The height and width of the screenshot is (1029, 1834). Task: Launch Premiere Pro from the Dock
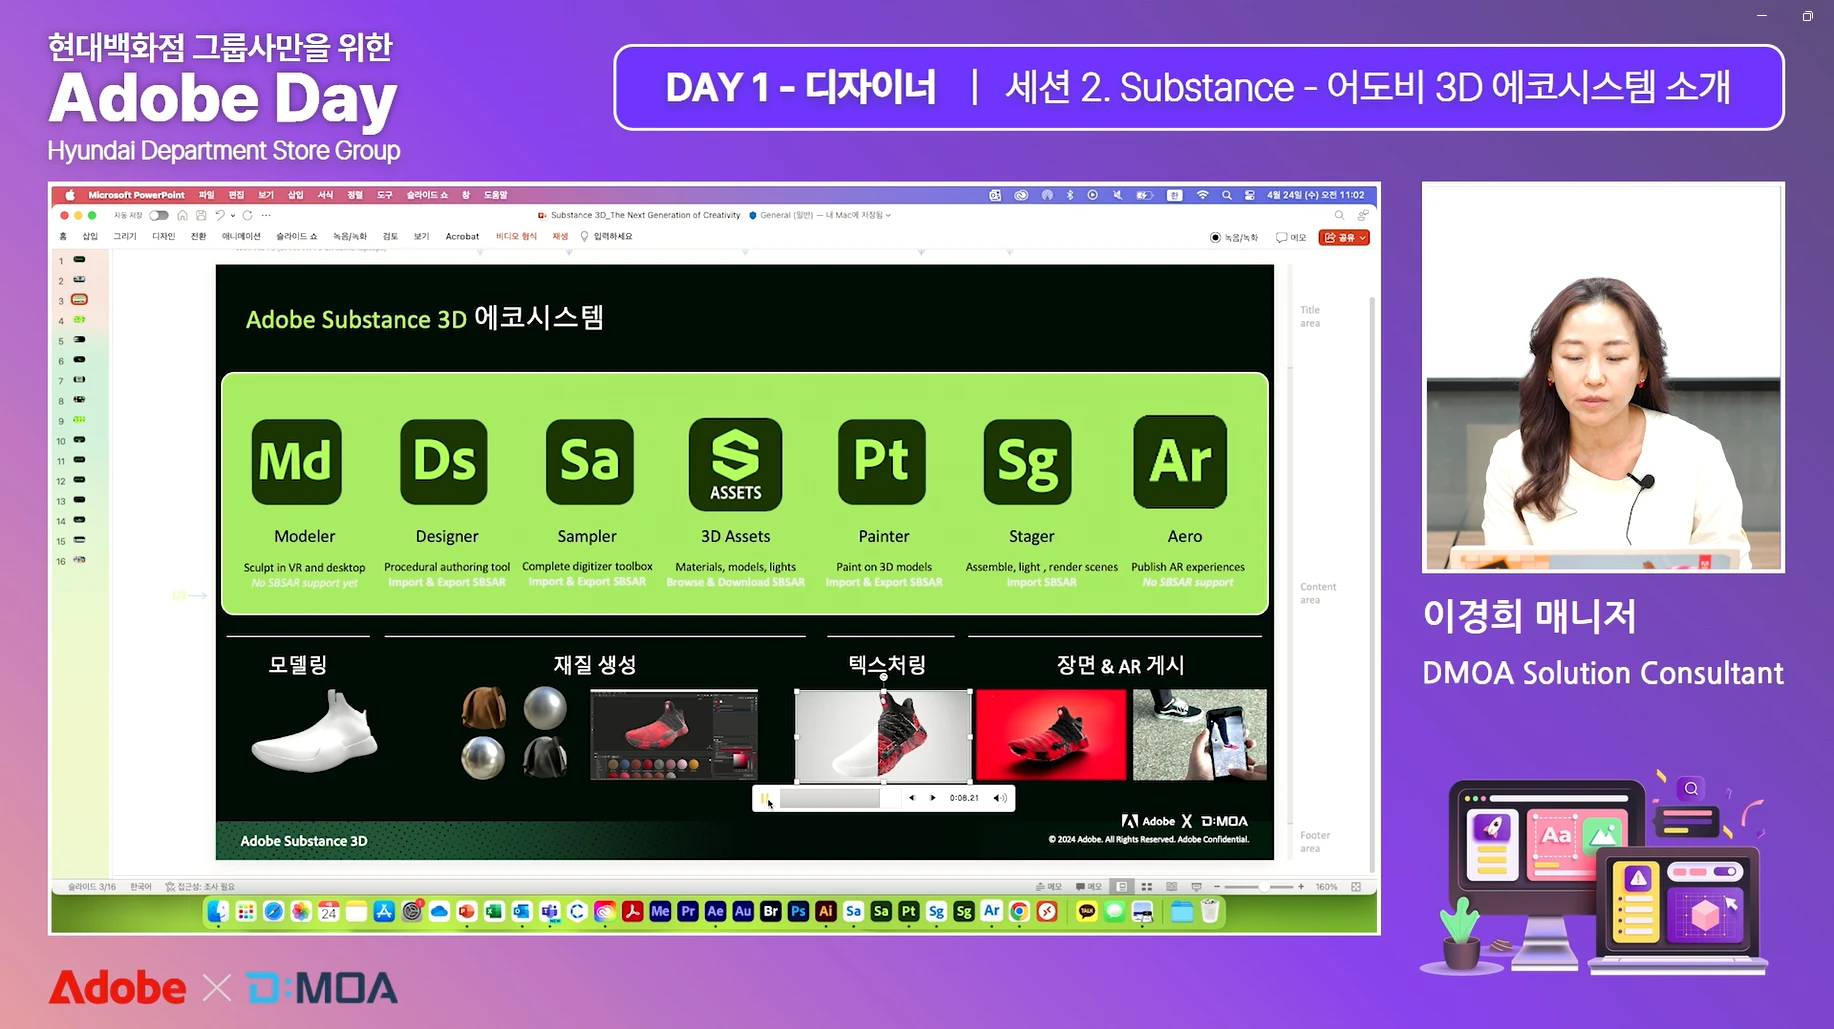click(x=688, y=911)
